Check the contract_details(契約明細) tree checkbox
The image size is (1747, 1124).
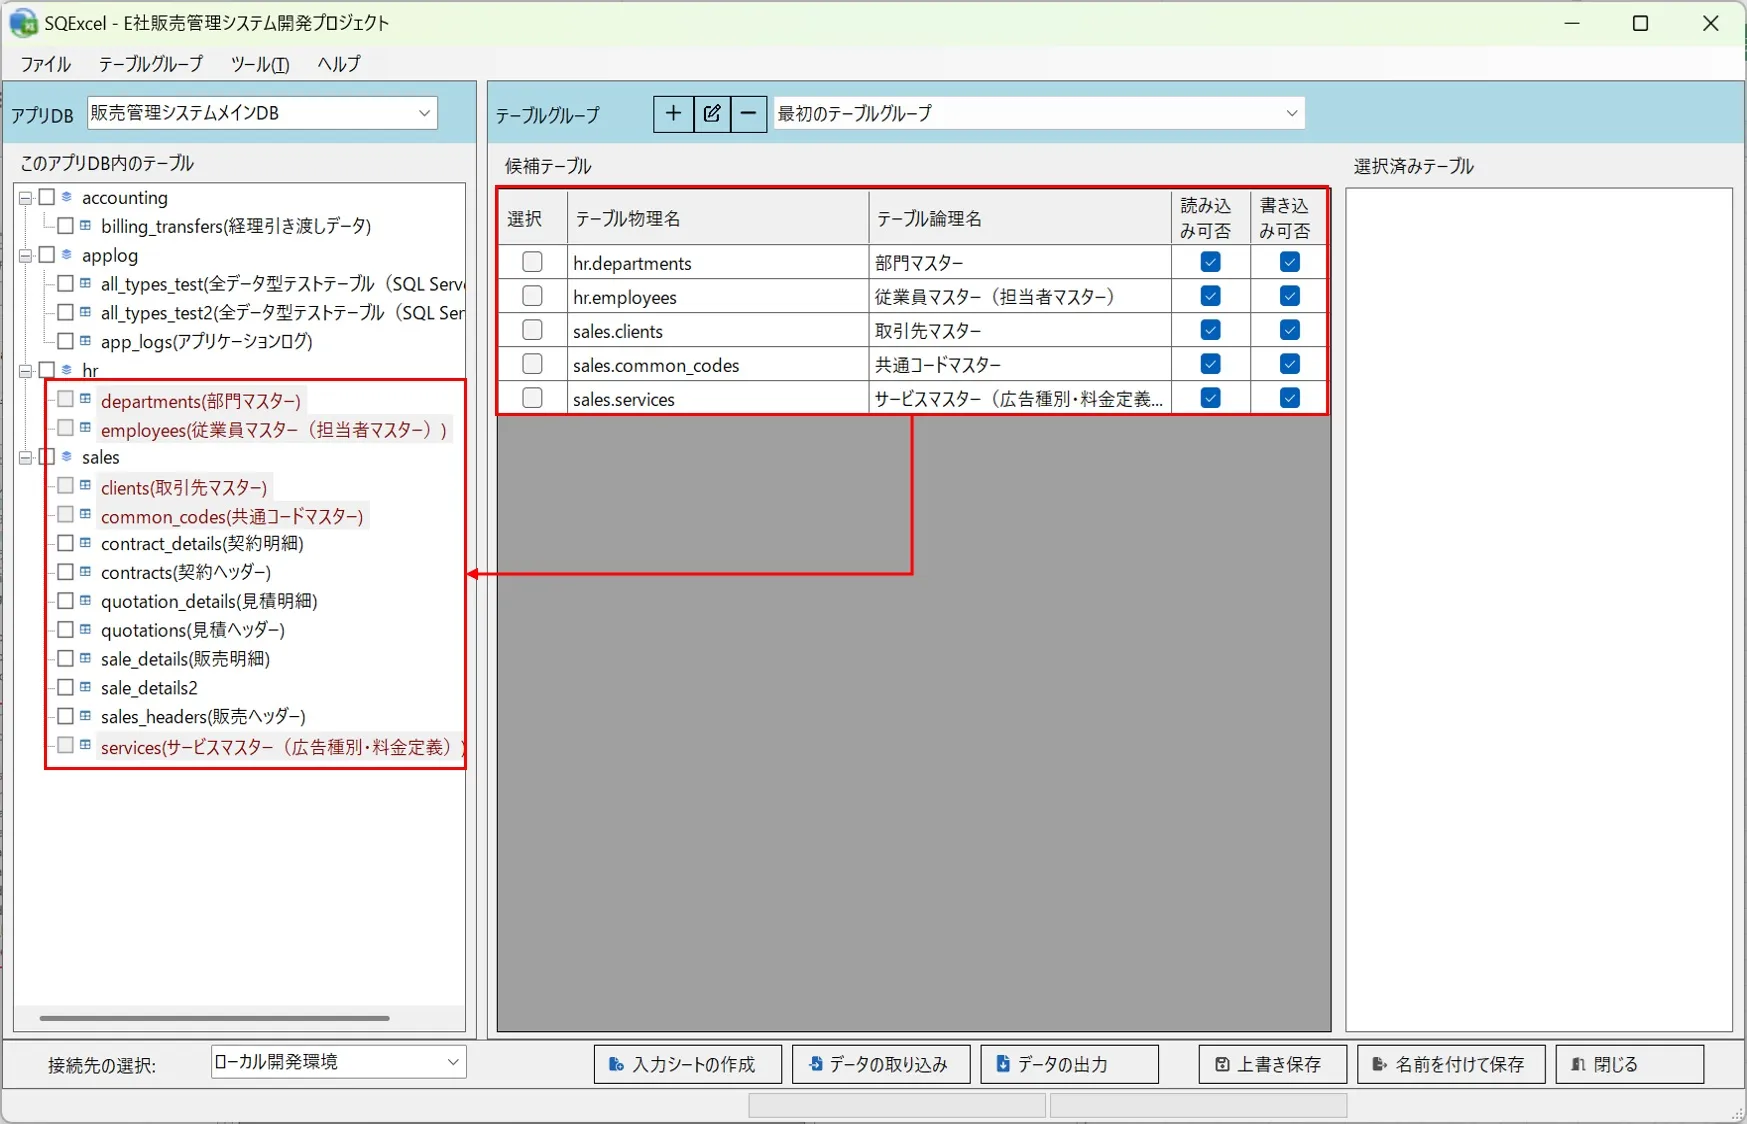tap(65, 543)
